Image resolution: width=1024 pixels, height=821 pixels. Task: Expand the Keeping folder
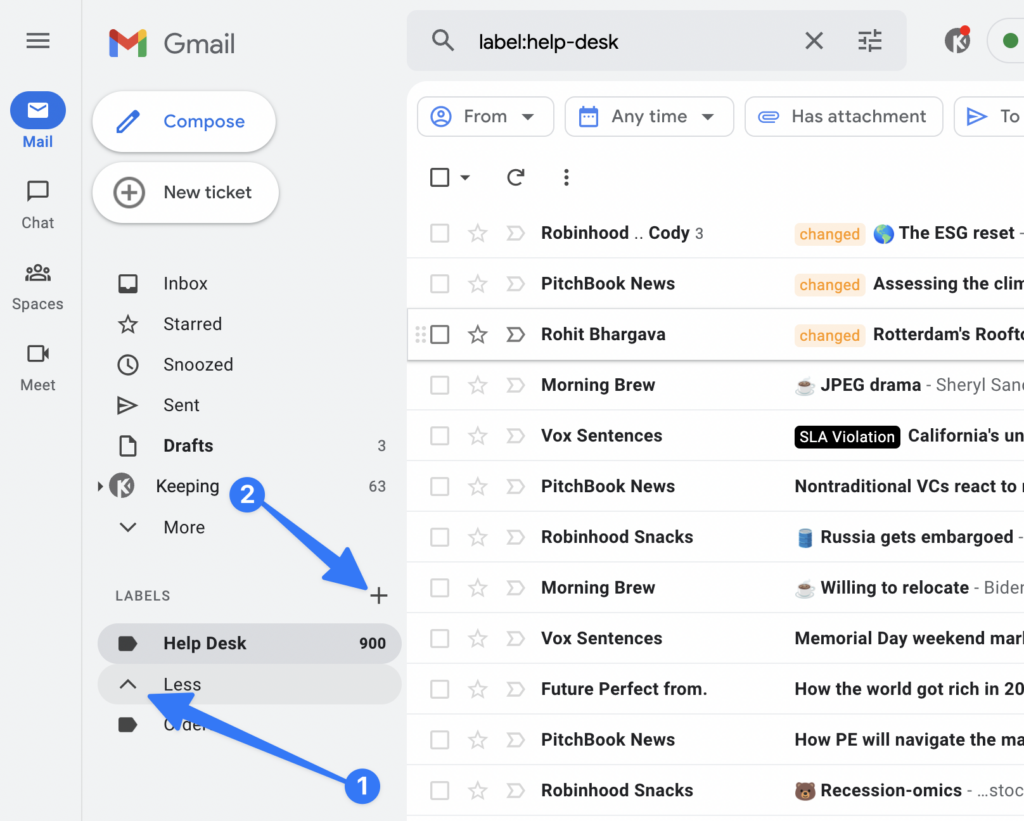(x=100, y=486)
